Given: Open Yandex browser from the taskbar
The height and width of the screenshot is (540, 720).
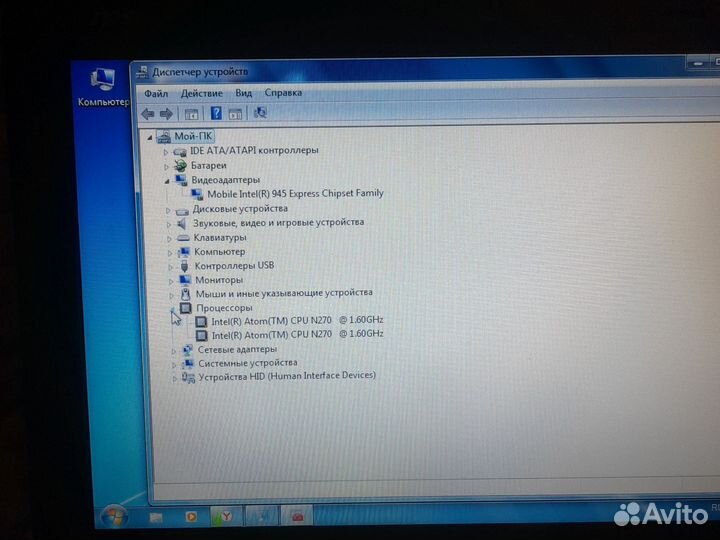Looking at the screenshot, I should (x=227, y=516).
